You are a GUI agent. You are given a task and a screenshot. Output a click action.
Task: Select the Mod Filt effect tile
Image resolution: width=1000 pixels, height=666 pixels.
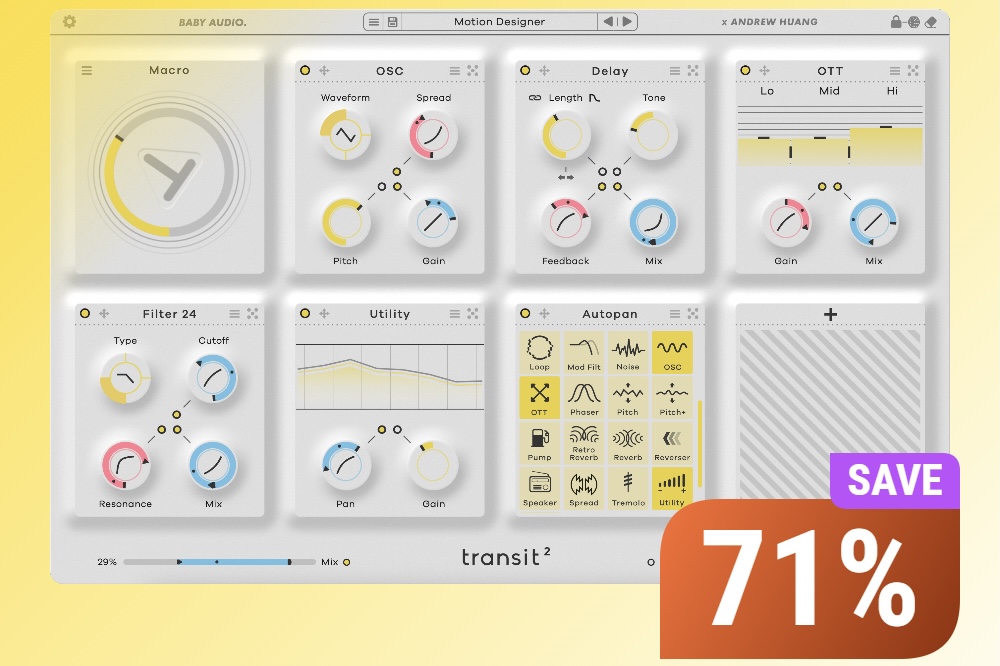584,352
